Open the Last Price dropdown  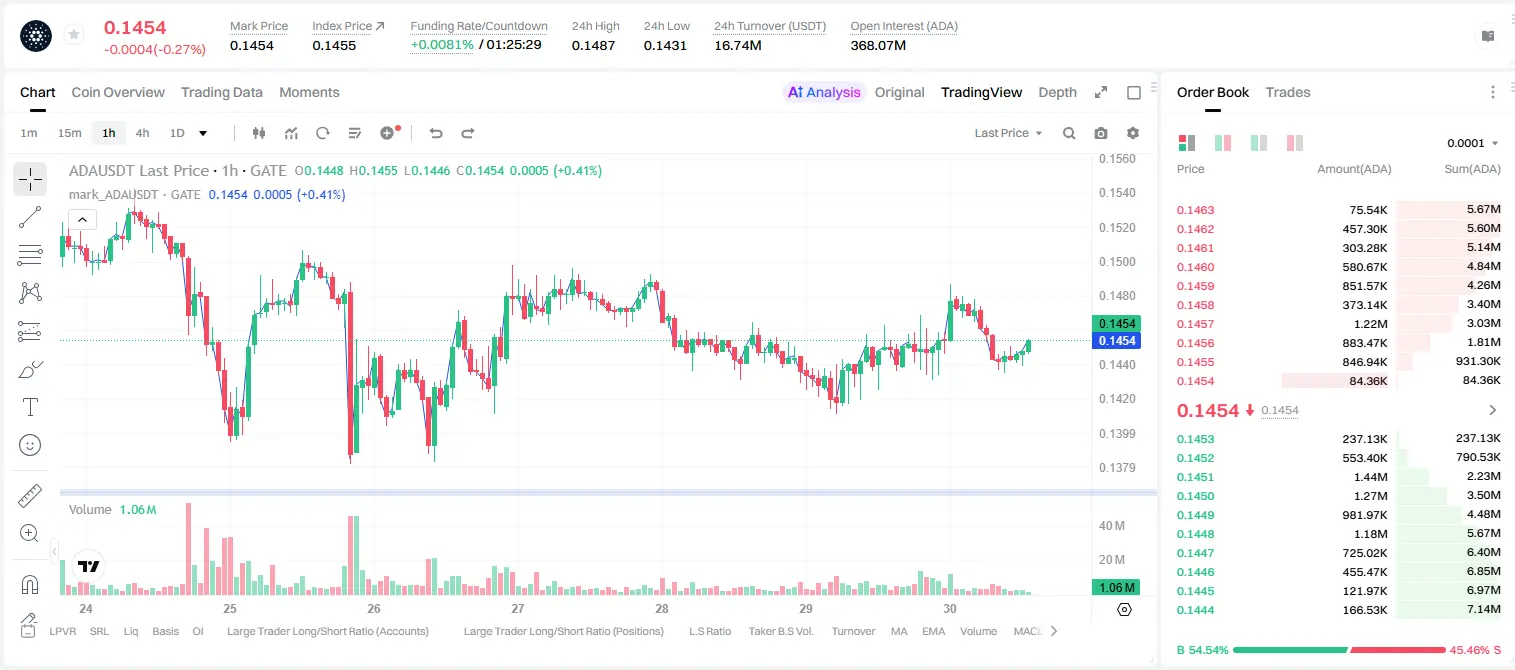(x=1008, y=133)
